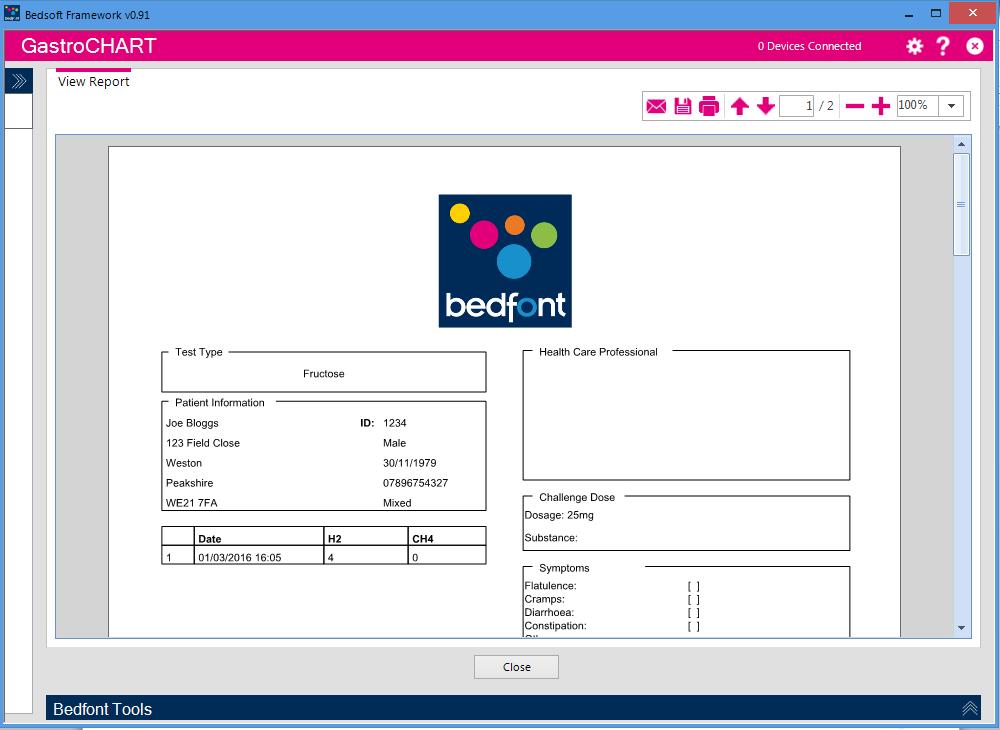The image size is (1000, 730).
Task: Print the report
Action: 709,106
